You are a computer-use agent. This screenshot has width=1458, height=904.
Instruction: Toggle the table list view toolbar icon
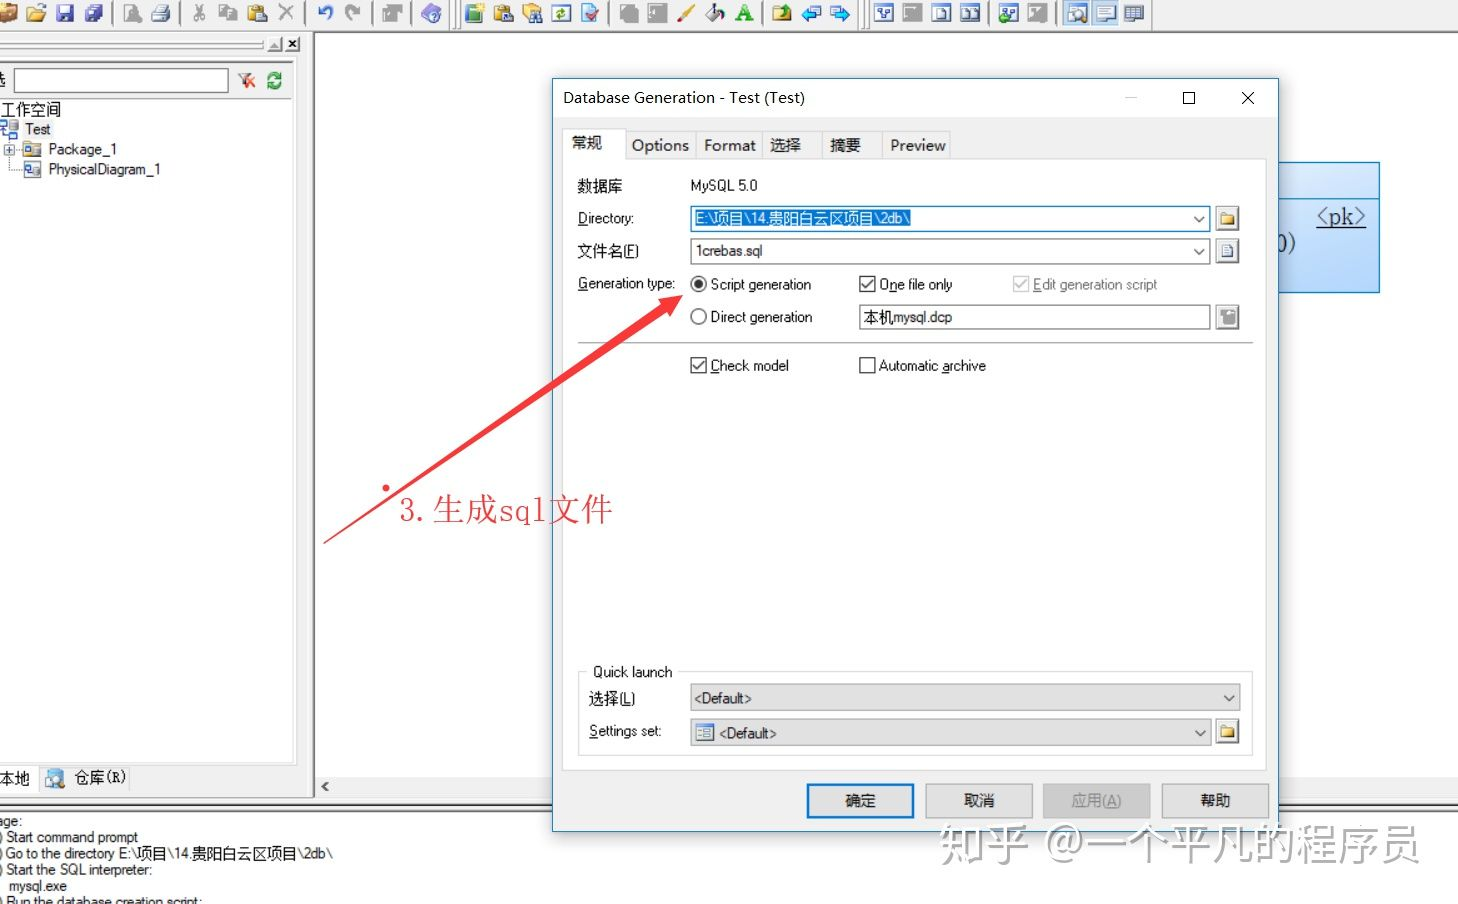(1134, 13)
